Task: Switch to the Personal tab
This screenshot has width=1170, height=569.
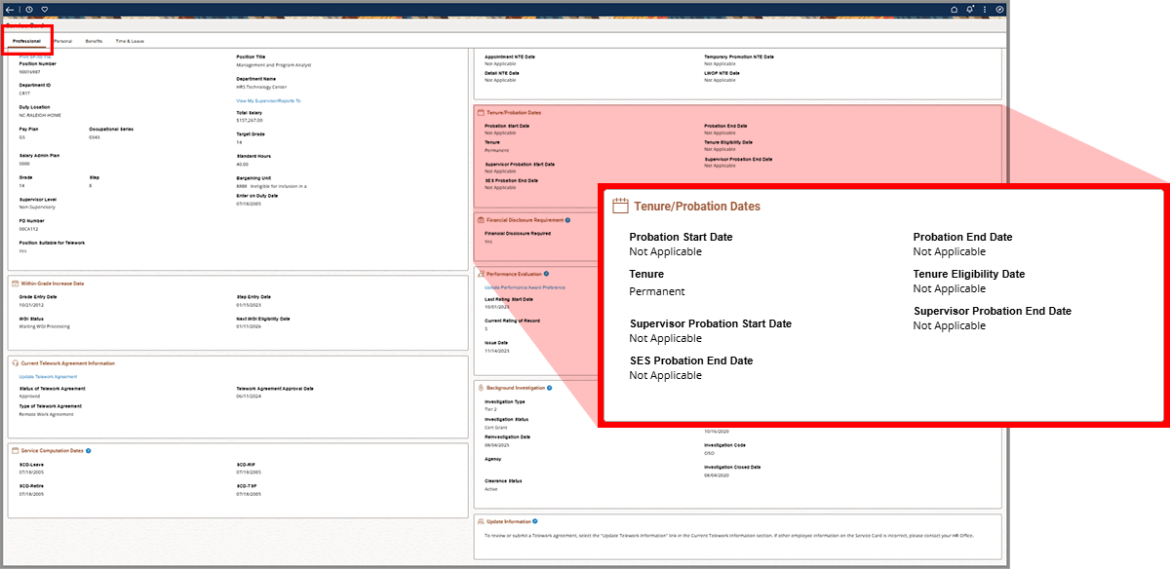Action: click(62, 42)
